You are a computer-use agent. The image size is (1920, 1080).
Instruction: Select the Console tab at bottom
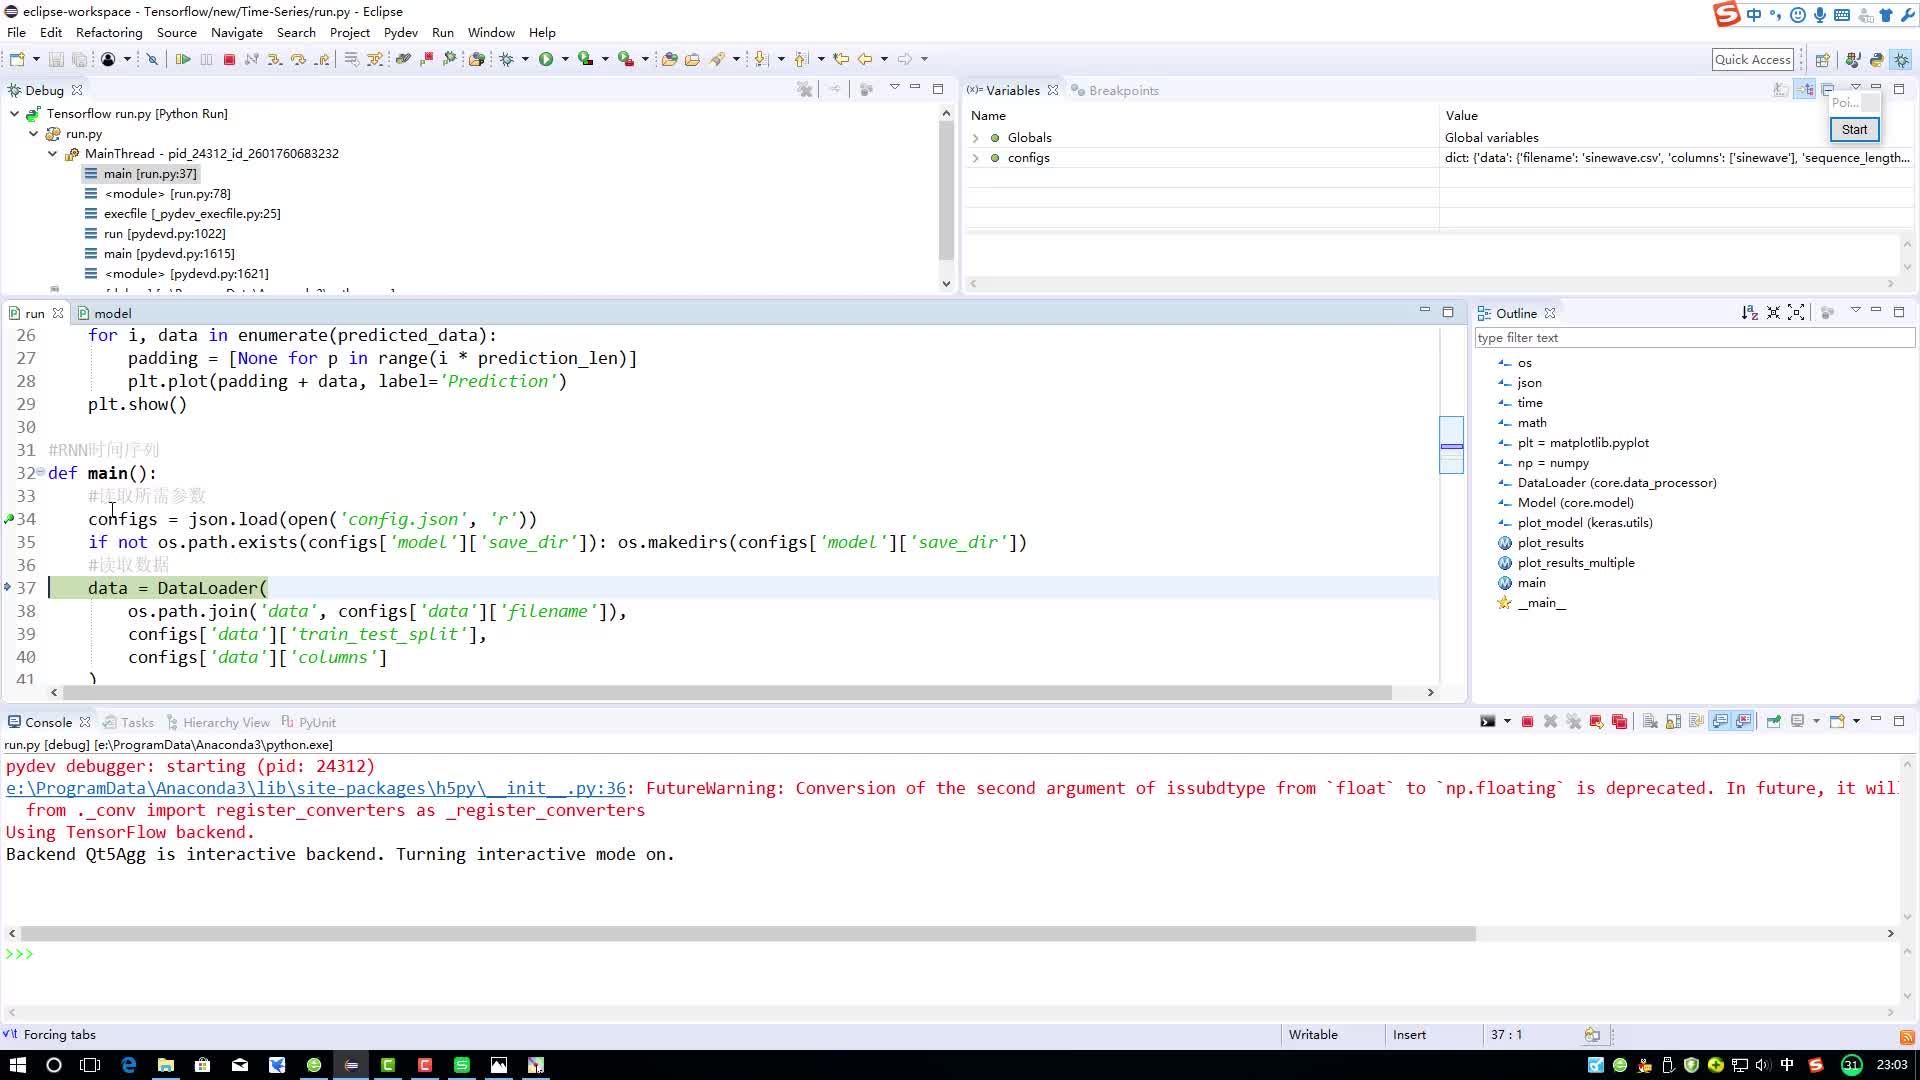(x=49, y=723)
